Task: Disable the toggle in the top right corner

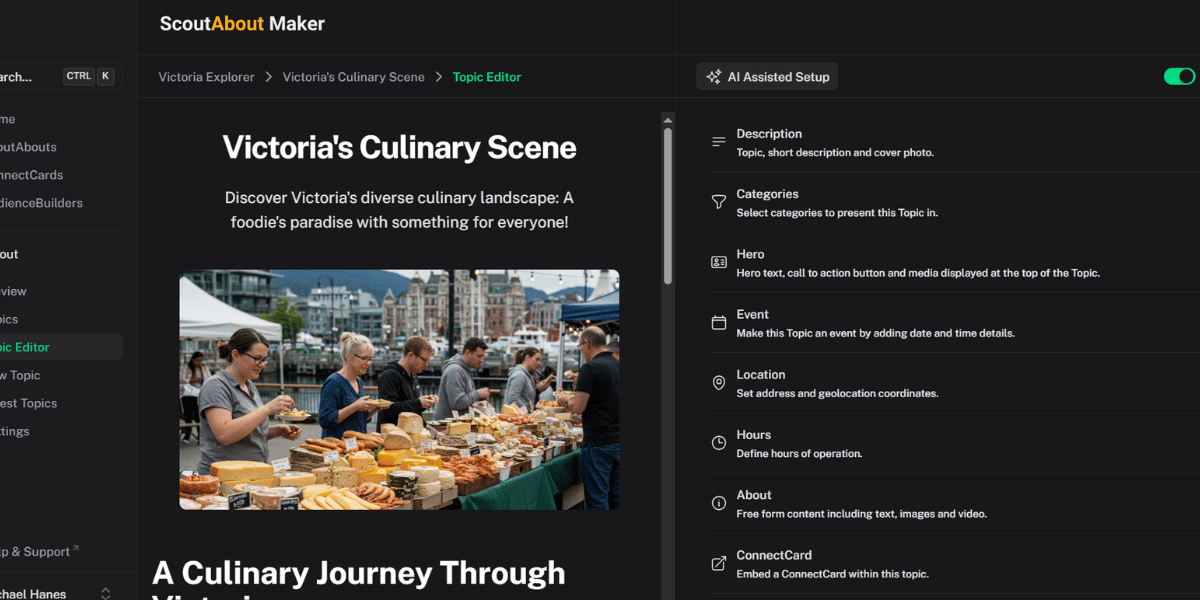Action: (1179, 75)
